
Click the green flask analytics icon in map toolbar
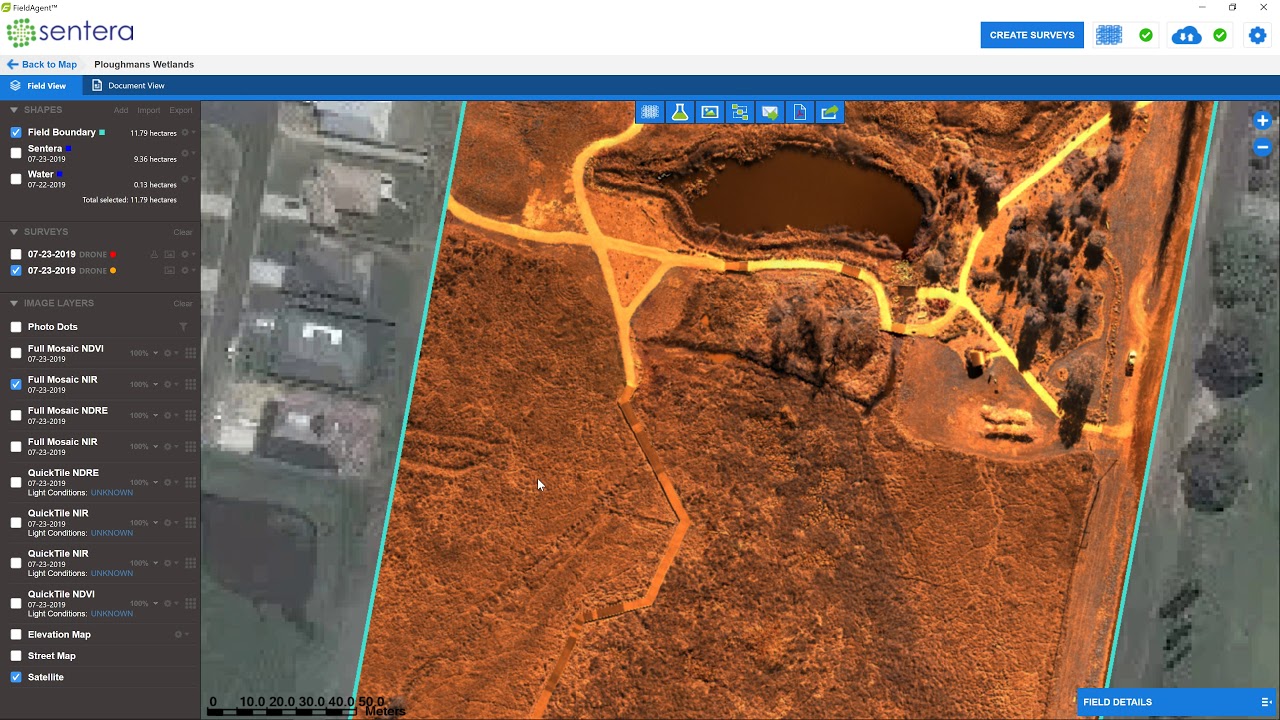point(680,113)
